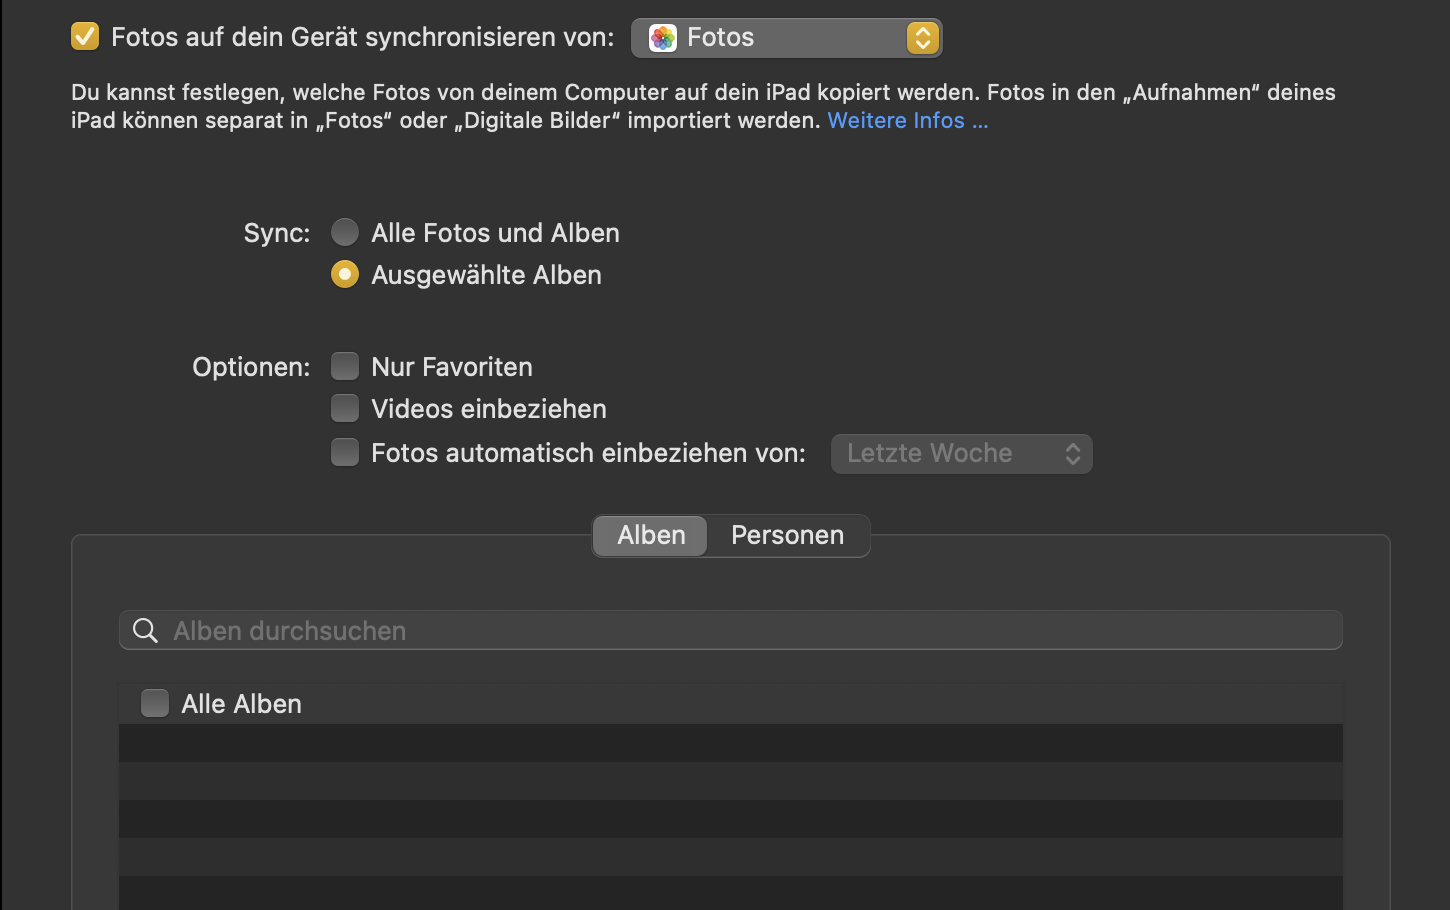Select the Alle Fotos und Alben radio

(345, 233)
